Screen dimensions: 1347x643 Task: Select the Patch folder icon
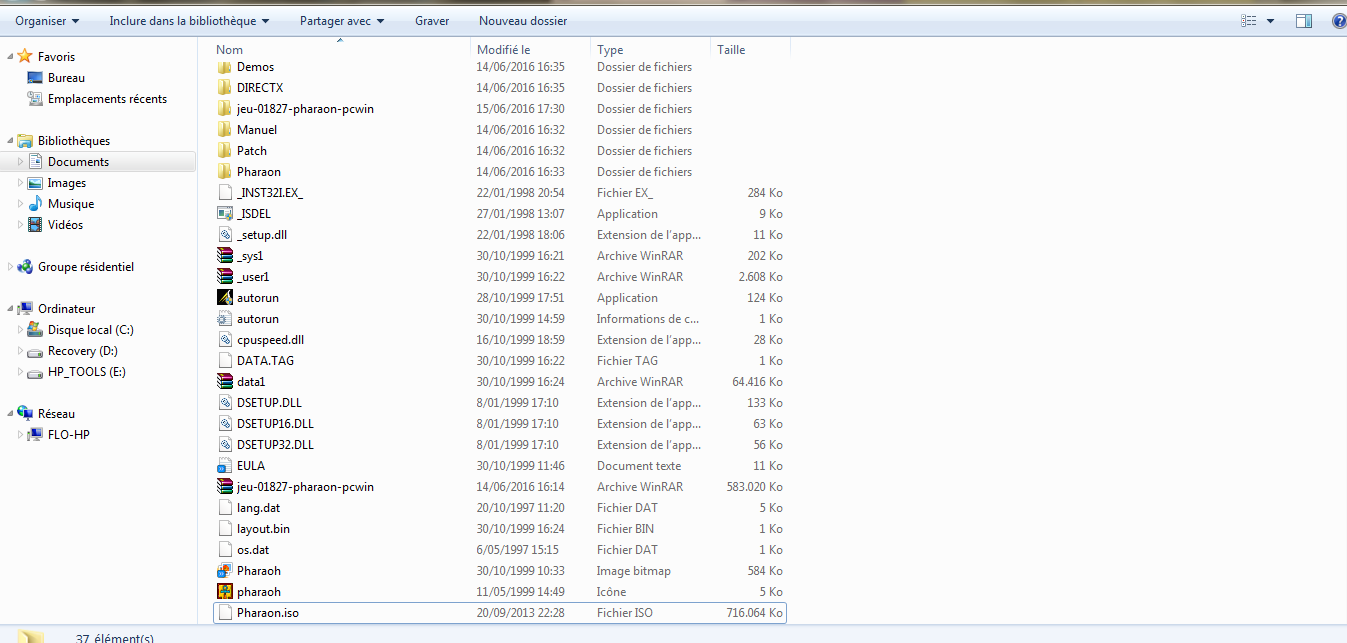coord(225,151)
